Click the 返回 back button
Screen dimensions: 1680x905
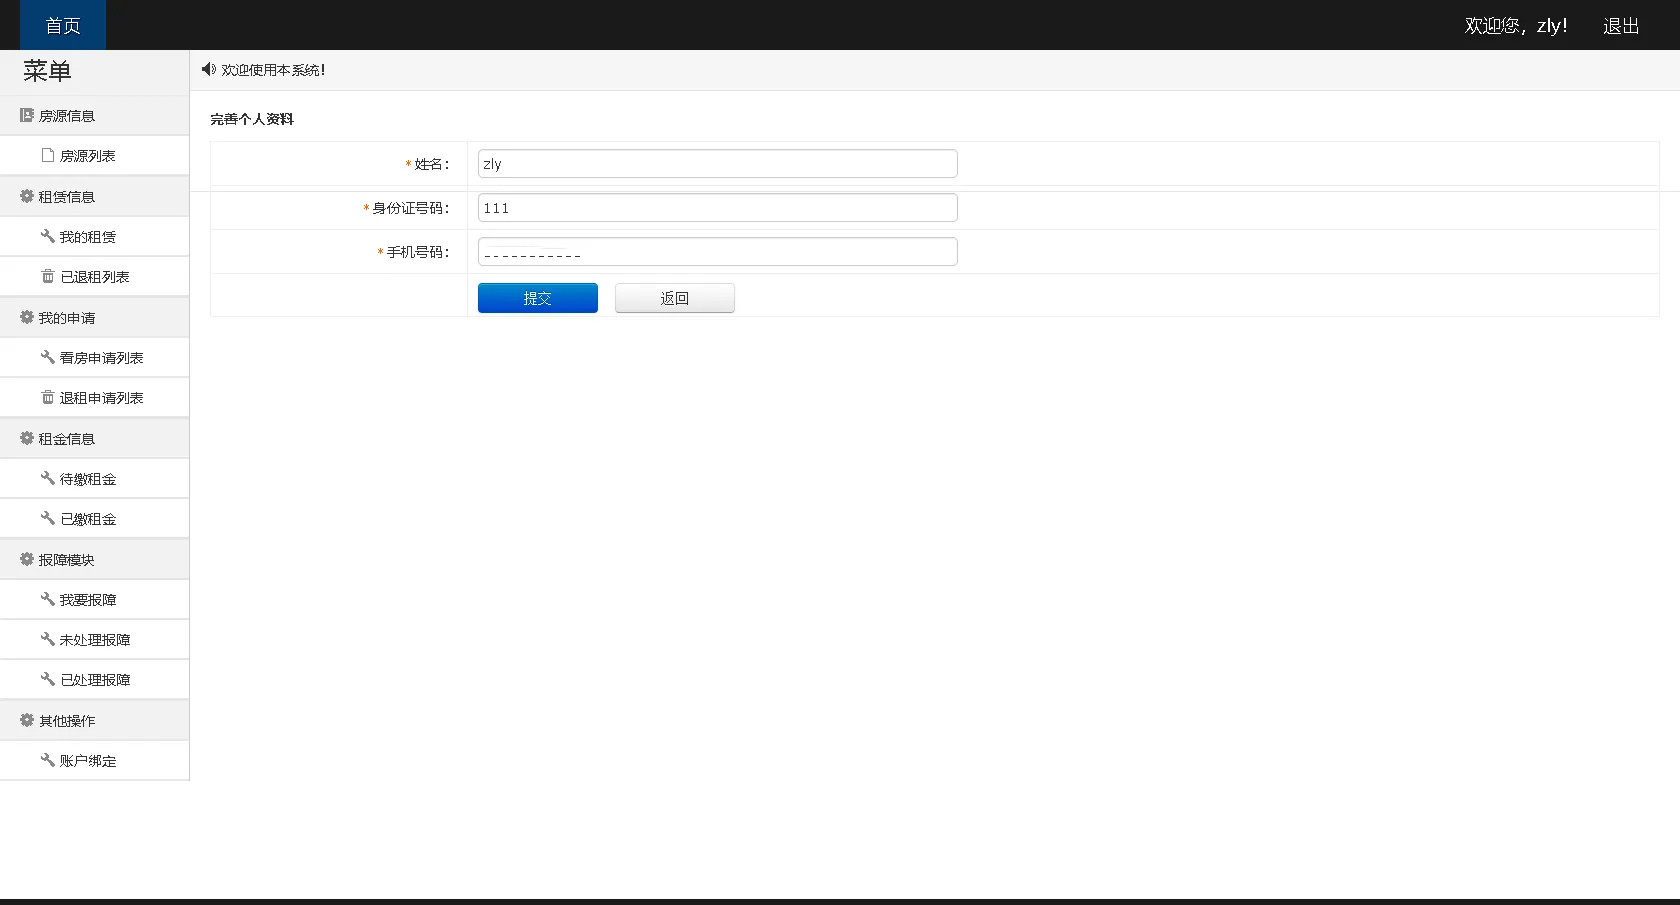pyautogui.click(x=675, y=298)
